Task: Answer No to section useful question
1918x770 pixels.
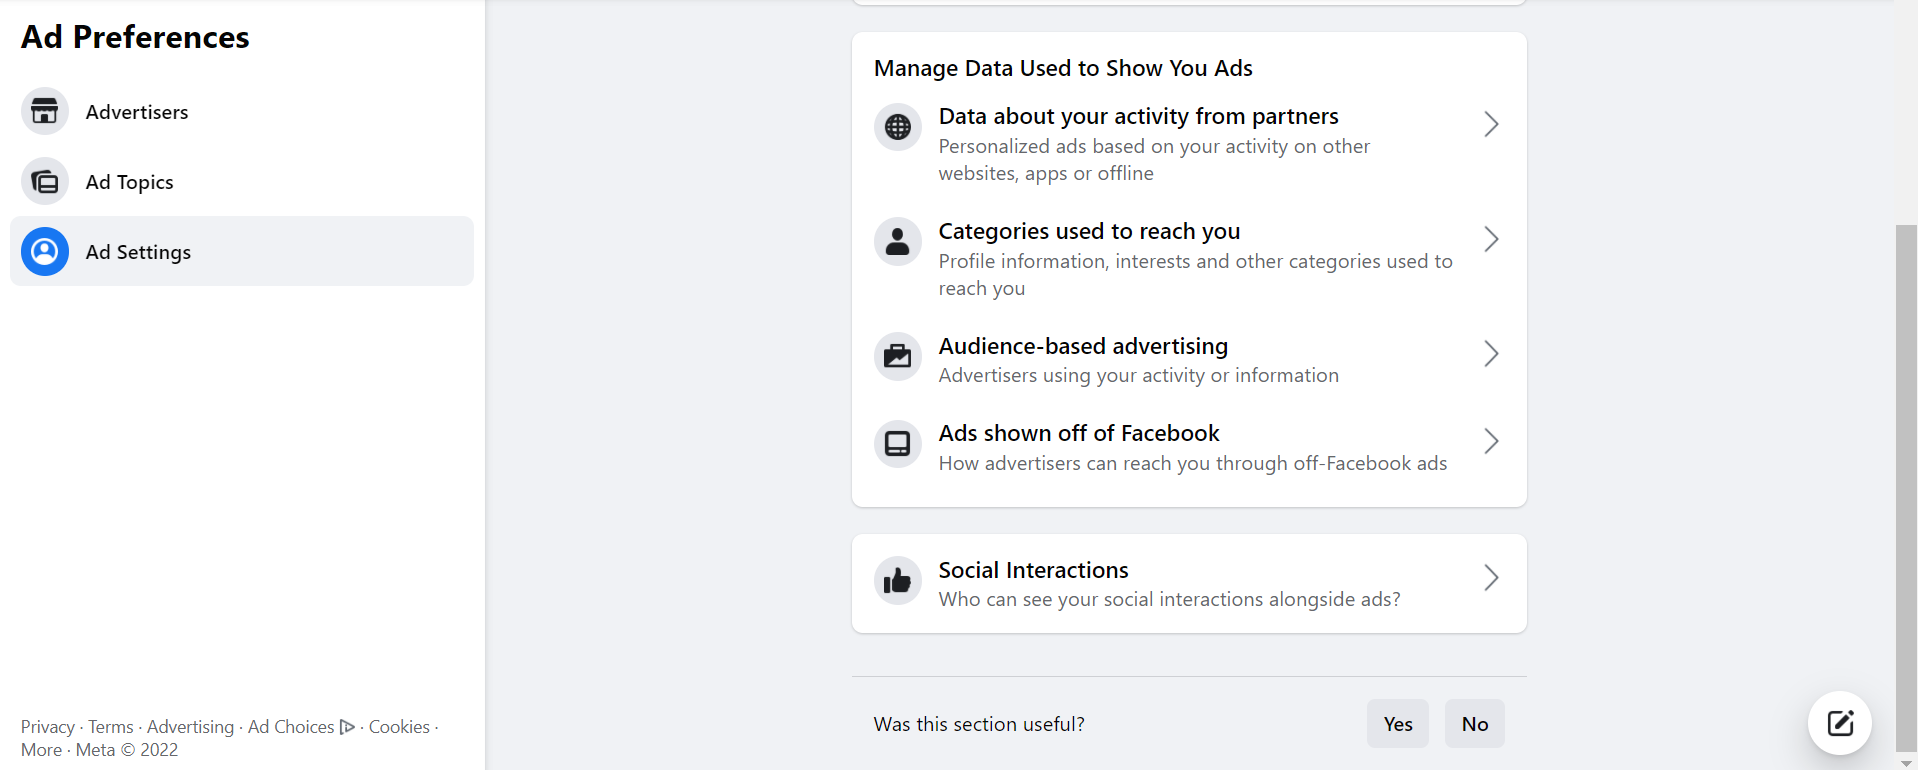Action: [1475, 724]
